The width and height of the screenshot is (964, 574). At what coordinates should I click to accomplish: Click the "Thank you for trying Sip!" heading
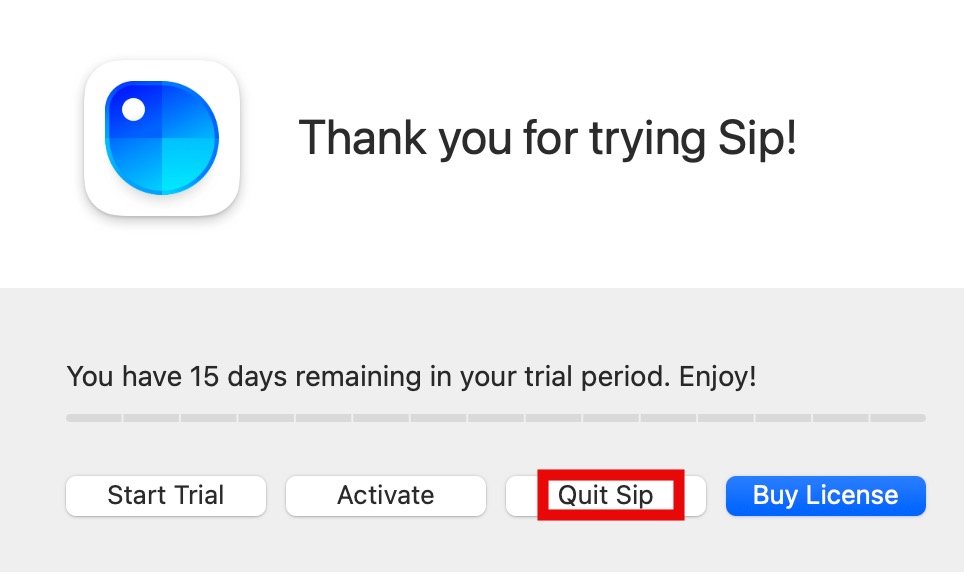point(548,138)
